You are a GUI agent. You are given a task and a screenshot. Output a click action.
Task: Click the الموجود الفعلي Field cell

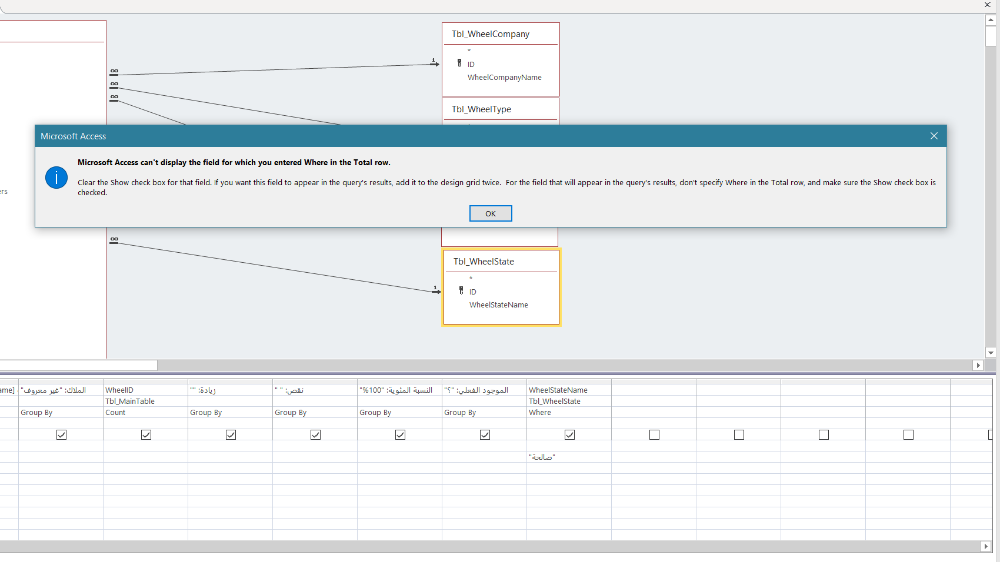485,390
